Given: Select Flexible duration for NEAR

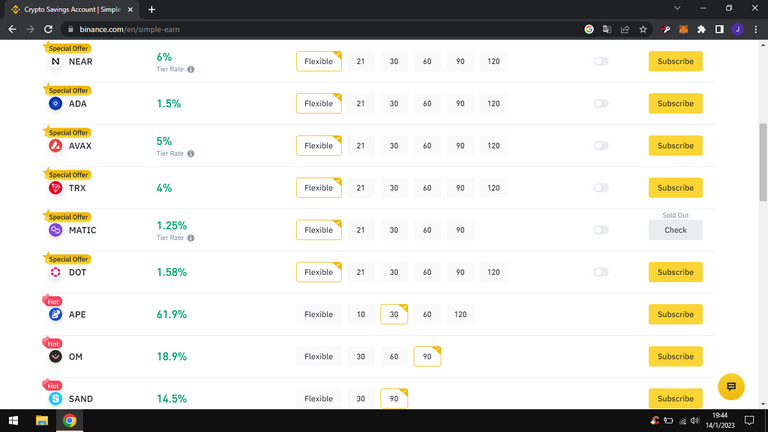Looking at the screenshot, I should pos(319,62).
